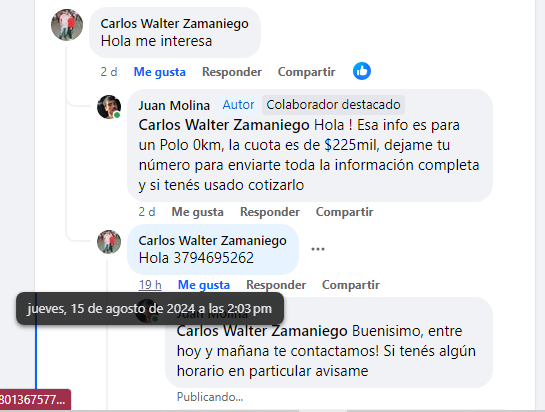Click the Autor badge next to Juan Molina

tap(238, 105)
